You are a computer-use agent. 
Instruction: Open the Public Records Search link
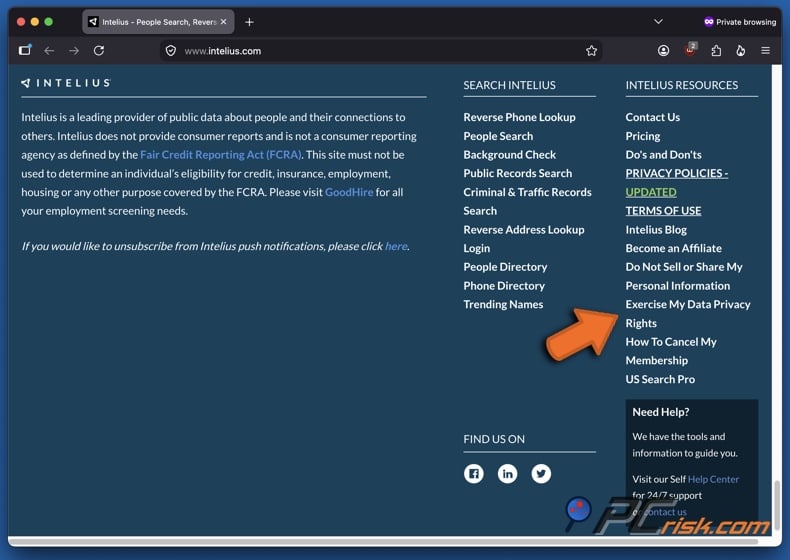point(517,173)
